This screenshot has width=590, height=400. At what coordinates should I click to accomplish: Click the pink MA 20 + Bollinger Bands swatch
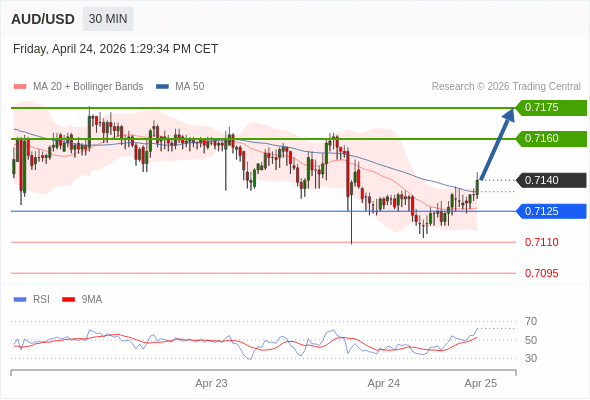(x=20, y=87)
